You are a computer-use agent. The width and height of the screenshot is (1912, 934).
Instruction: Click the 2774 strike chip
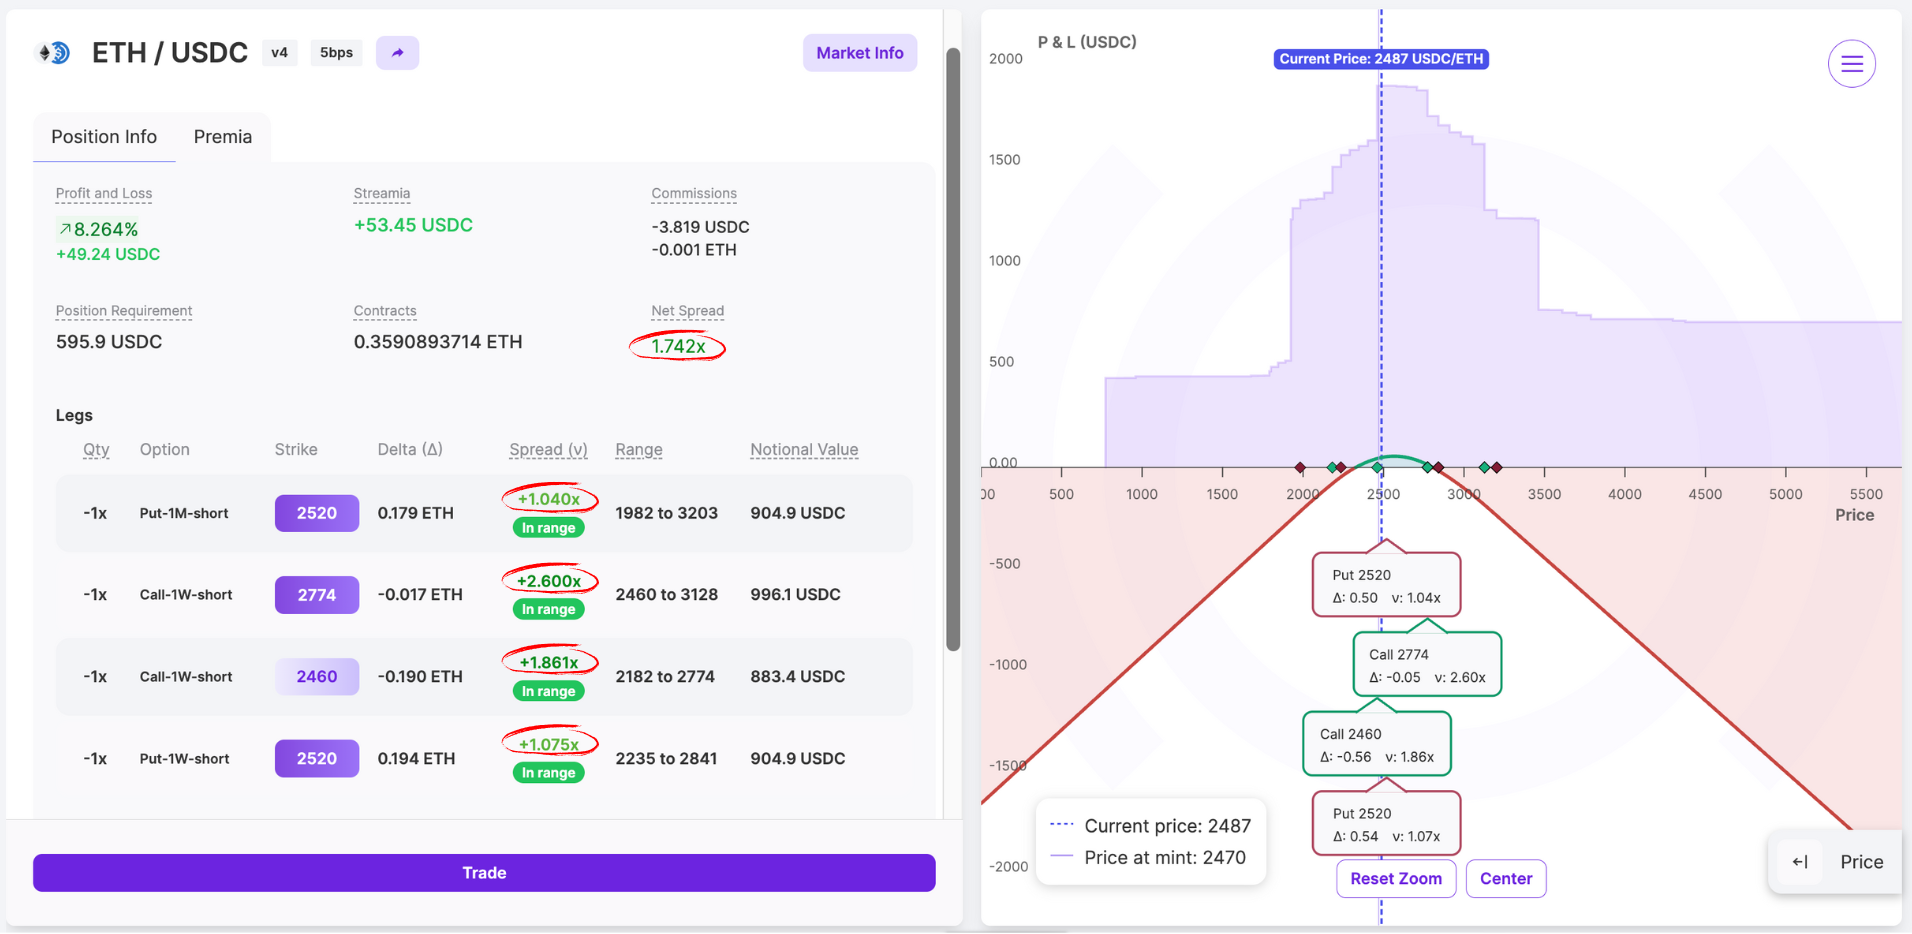317,595
